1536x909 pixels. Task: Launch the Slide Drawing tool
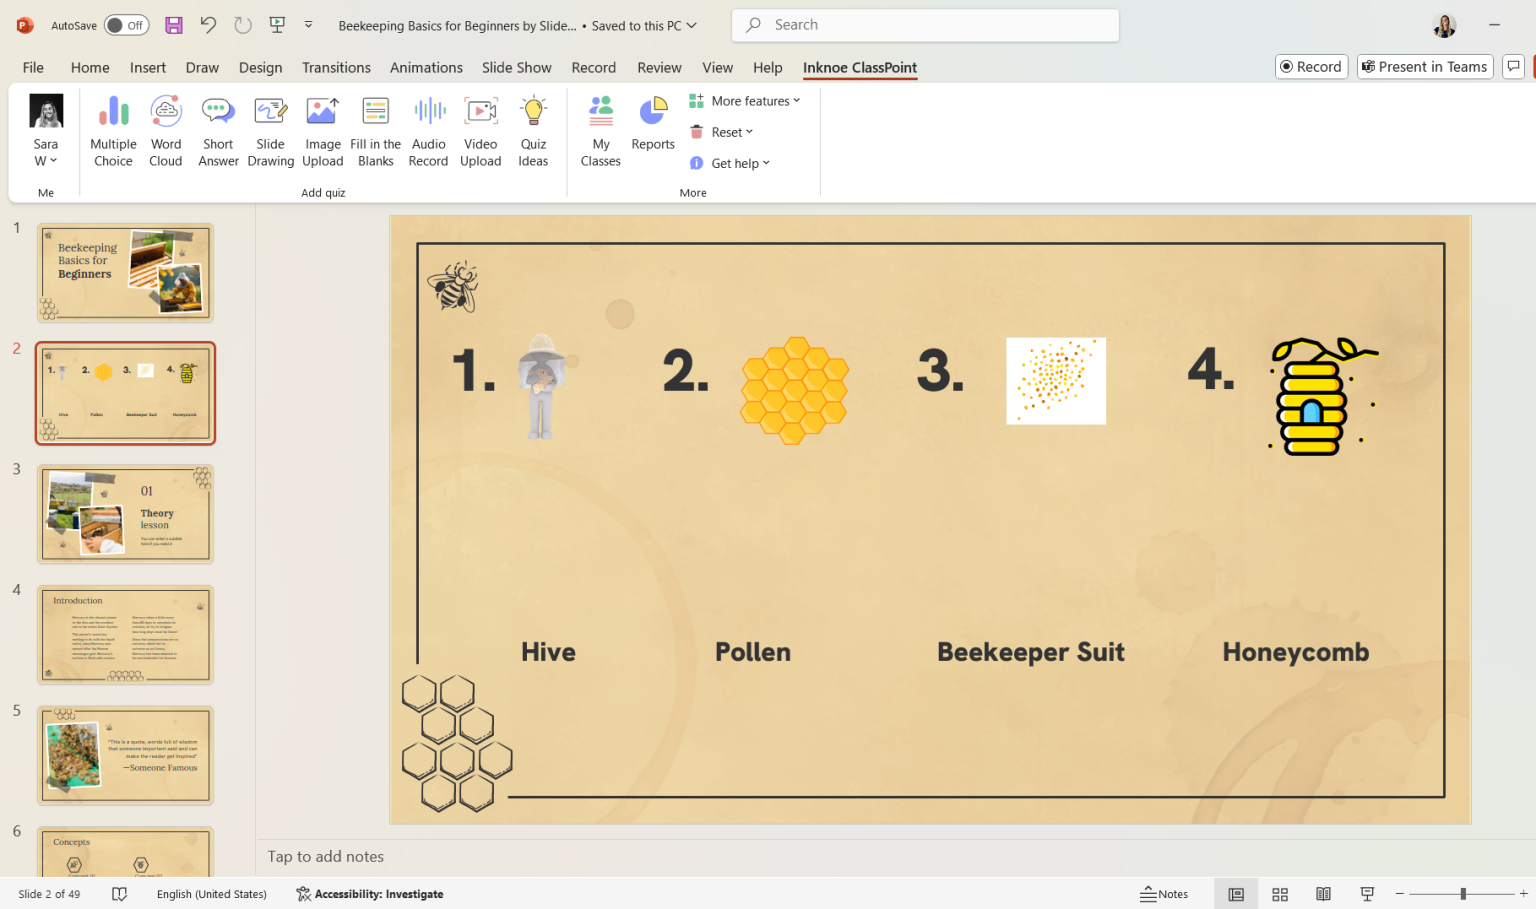tap(270, 131)
